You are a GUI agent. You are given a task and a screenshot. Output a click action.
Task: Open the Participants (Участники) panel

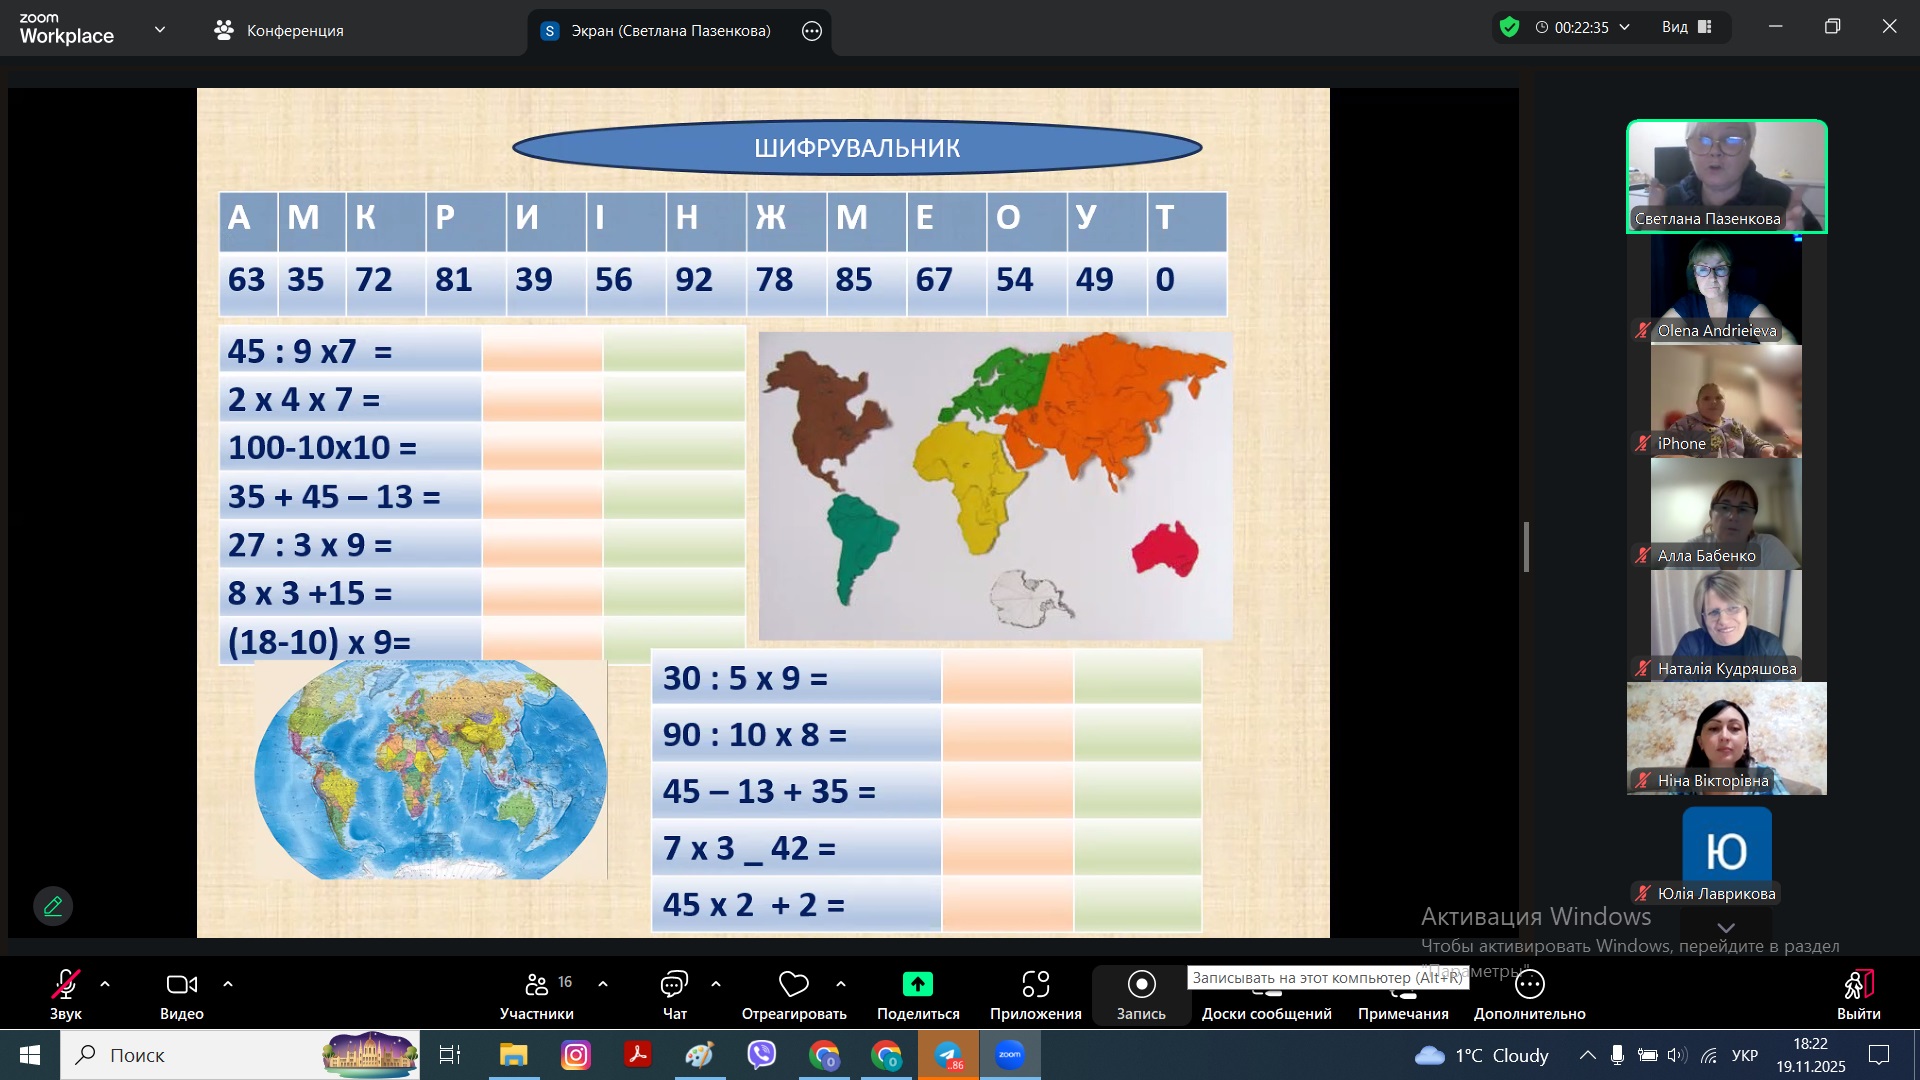tap(537, 985)
